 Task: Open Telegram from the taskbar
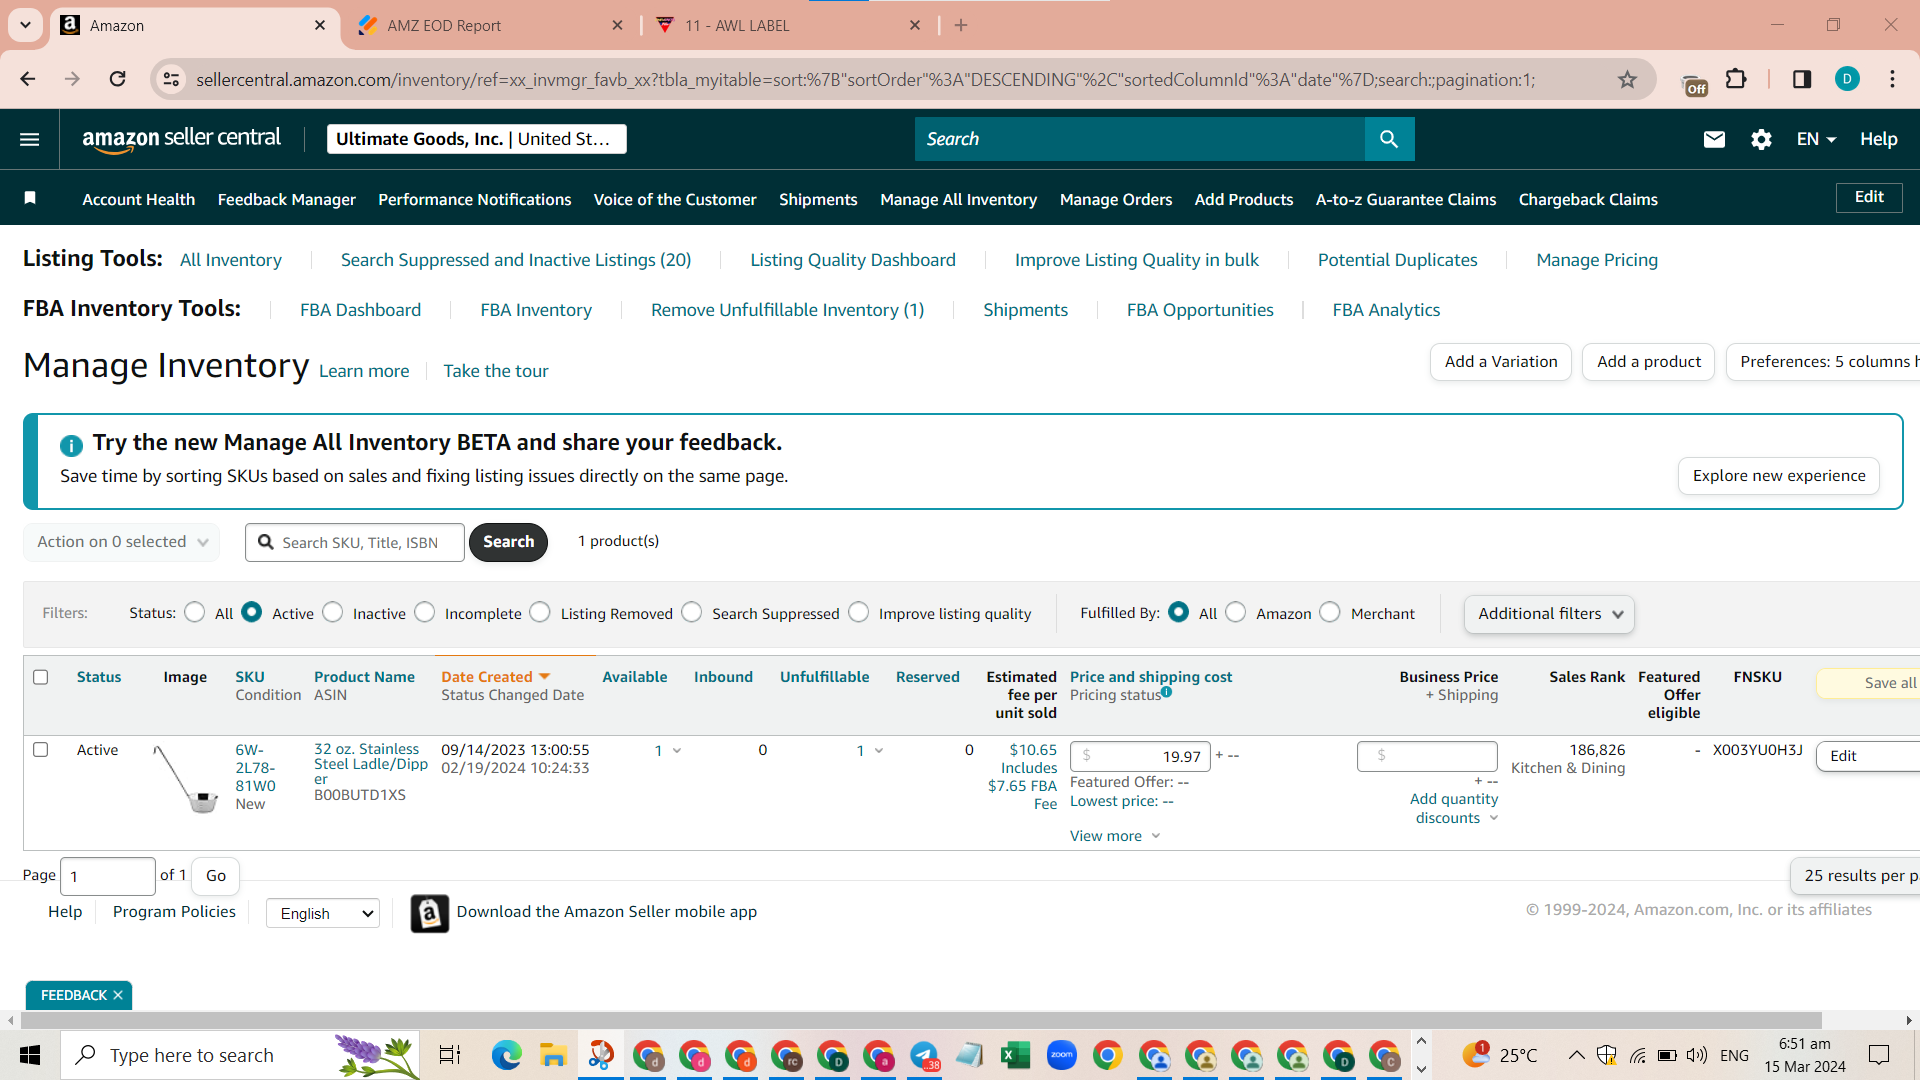coord(924,1055)
